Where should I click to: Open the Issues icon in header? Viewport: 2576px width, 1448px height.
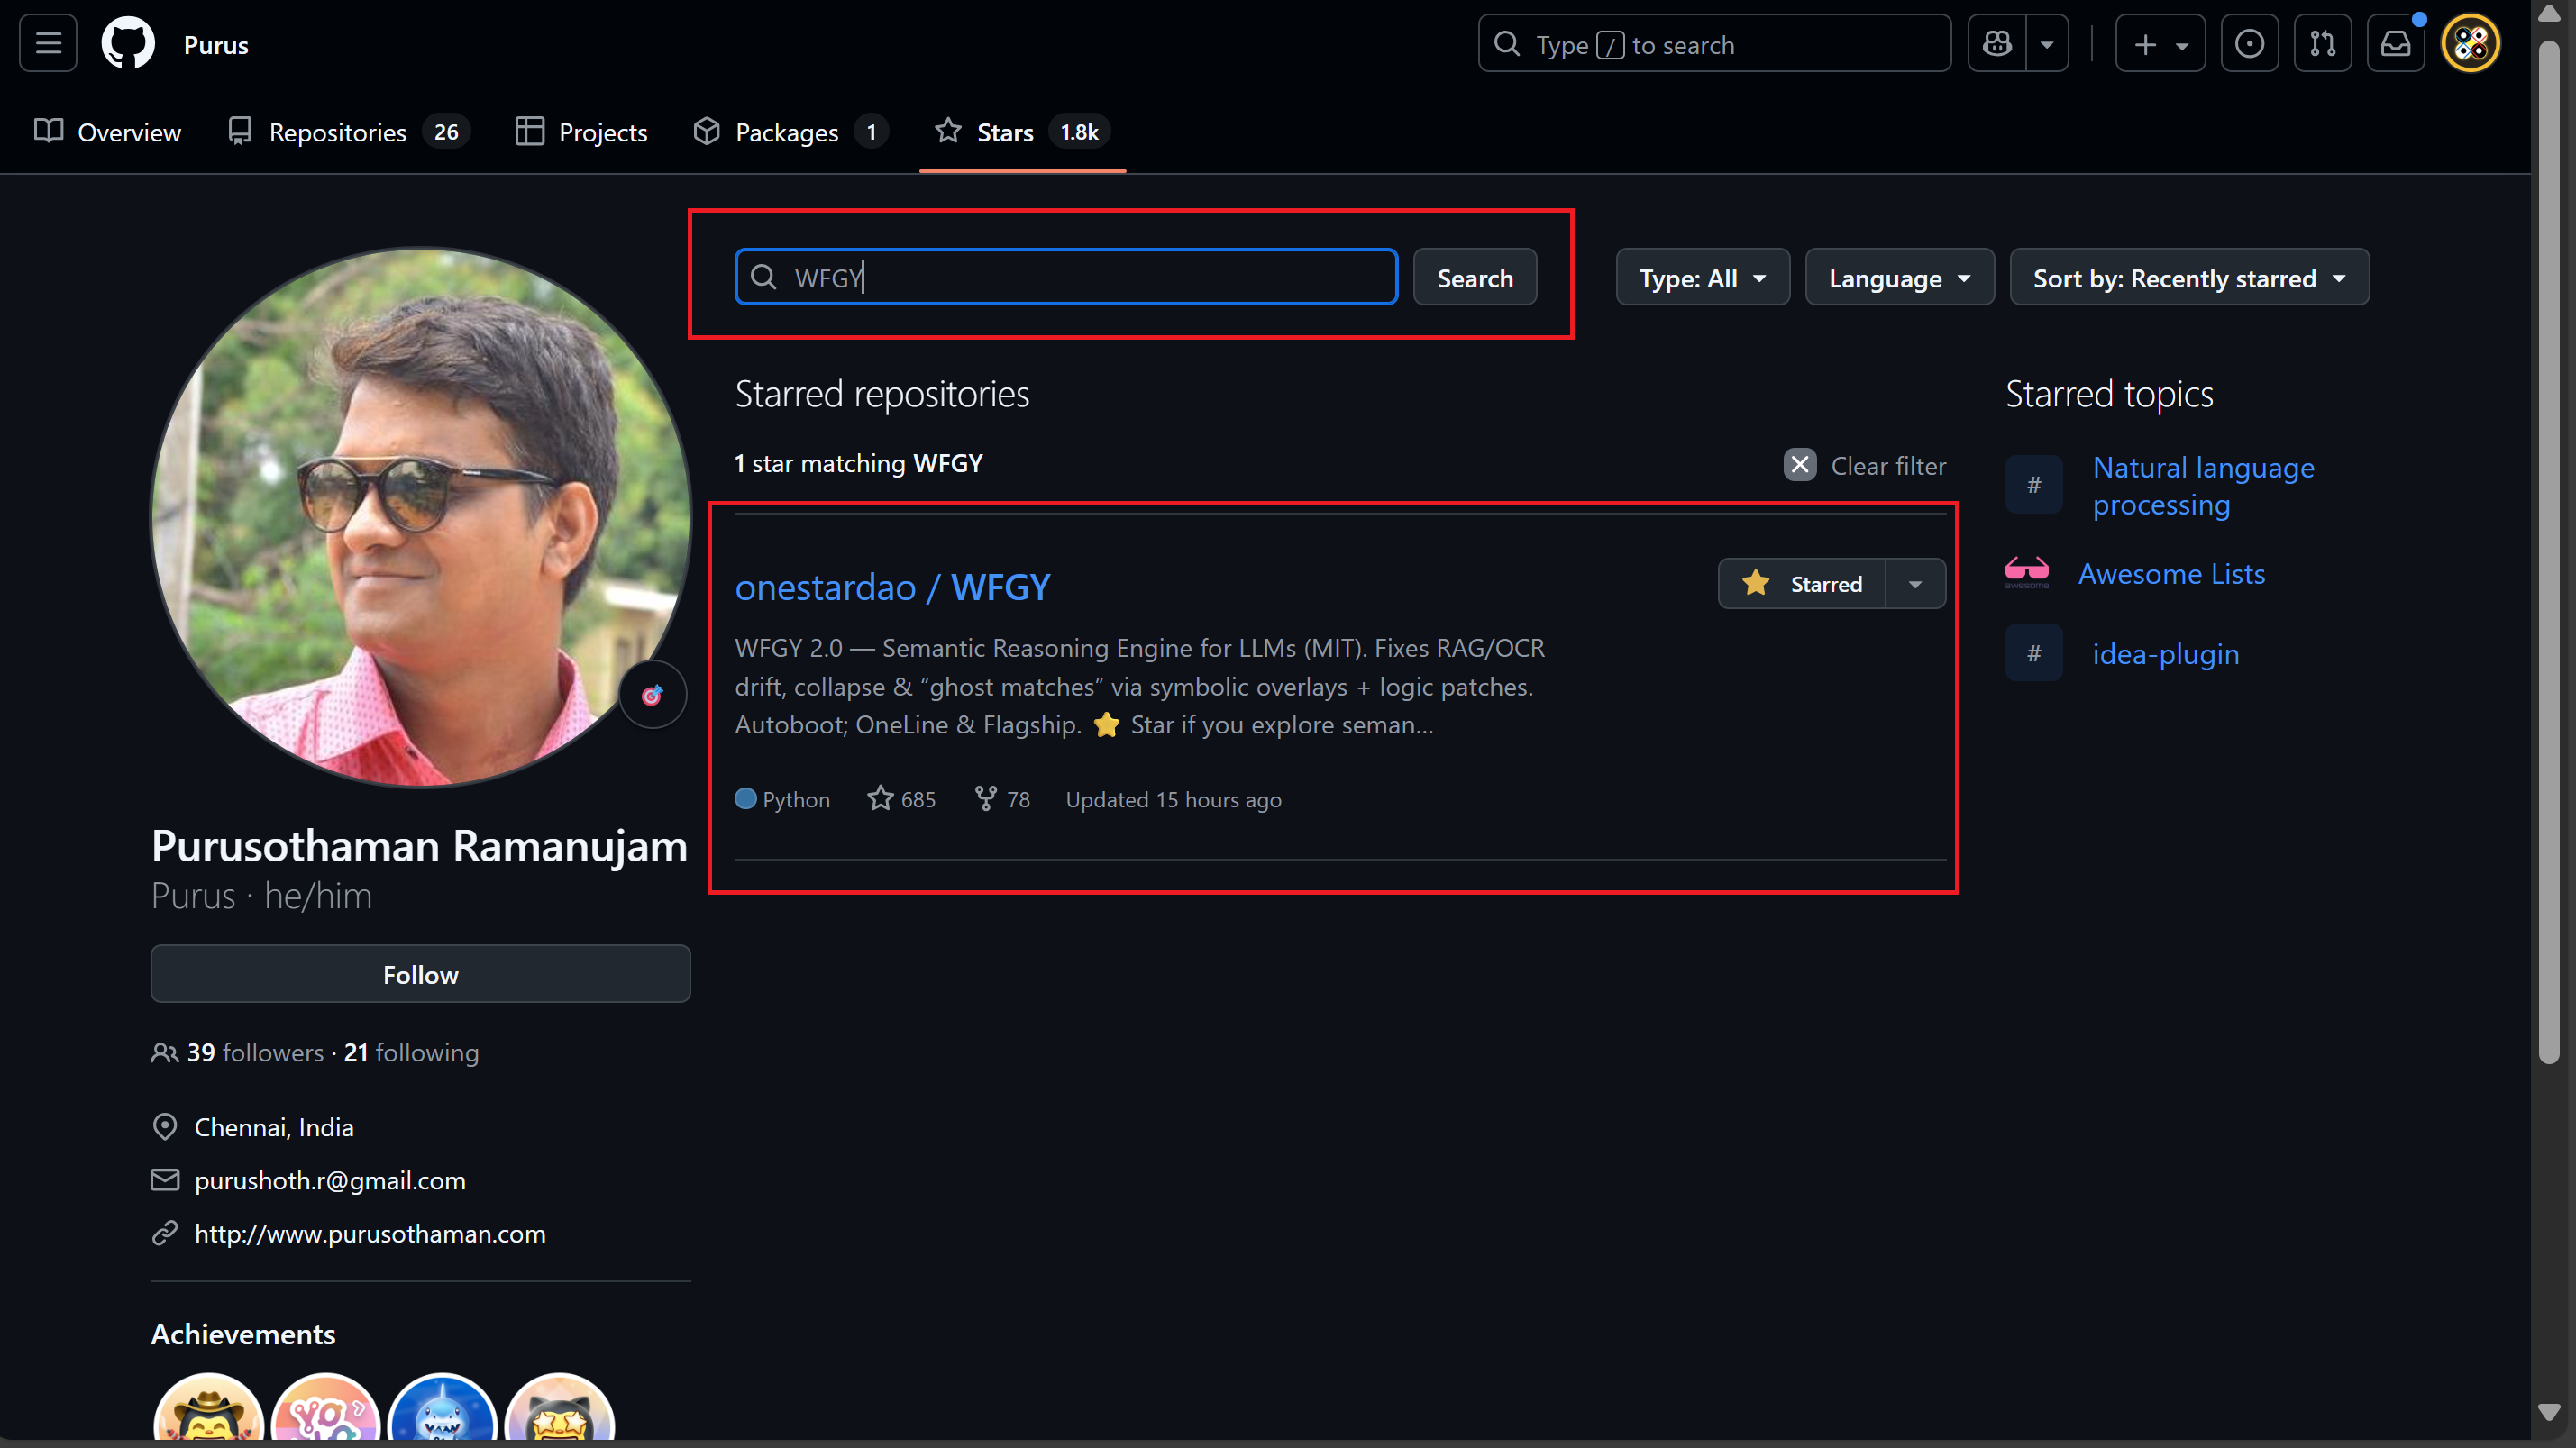[2249, 44]
